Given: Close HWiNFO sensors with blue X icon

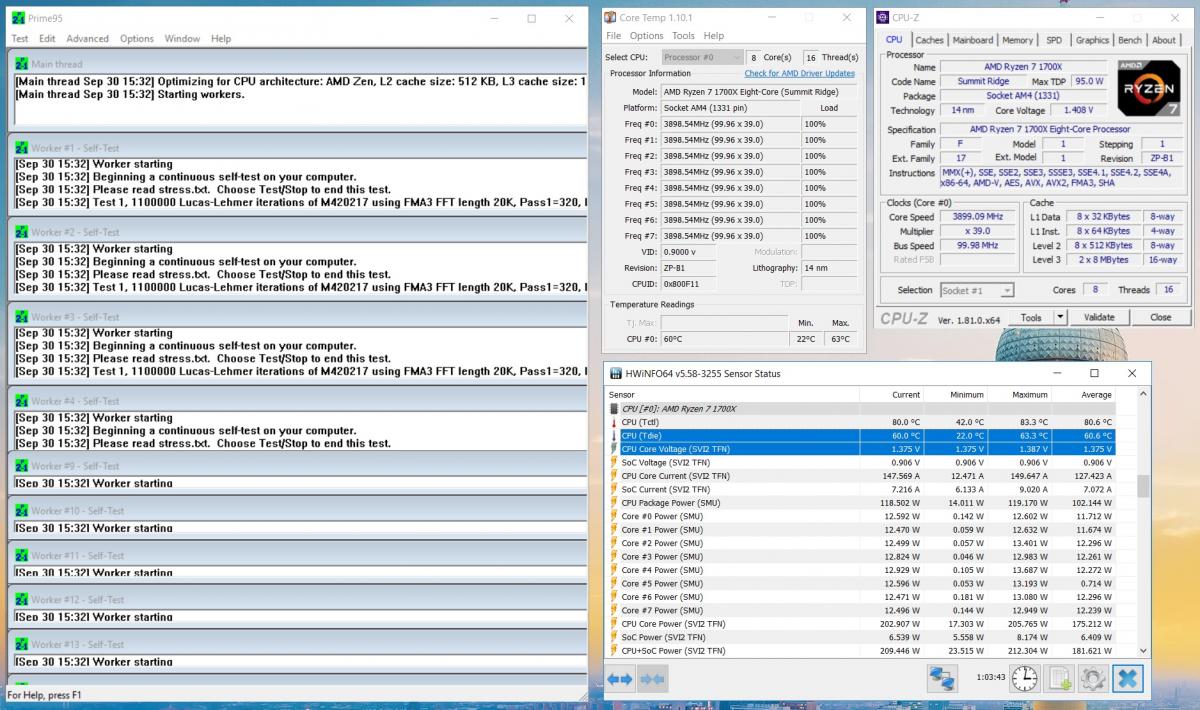Looking at the screenshot, I should click(1126, 678).
